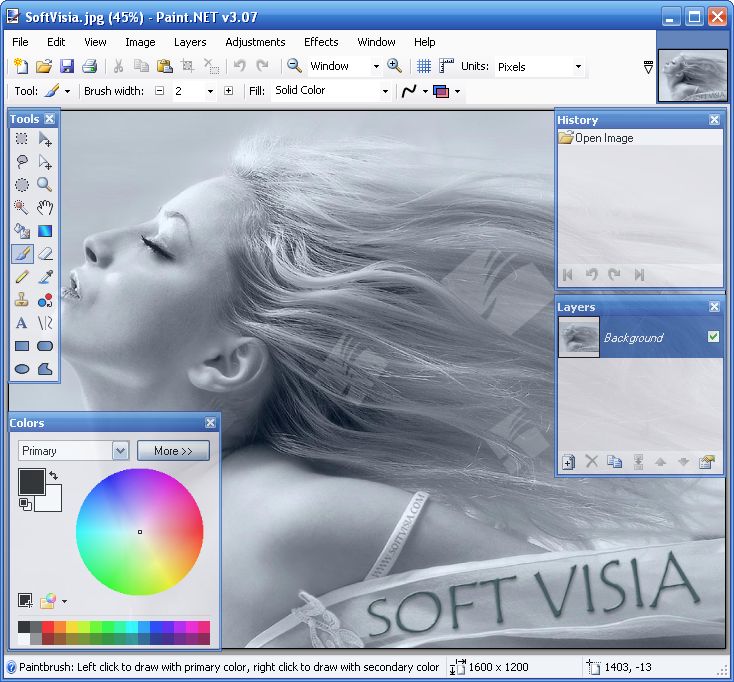Click the SoftVisia image thumbnail at top right

[693, 75]
